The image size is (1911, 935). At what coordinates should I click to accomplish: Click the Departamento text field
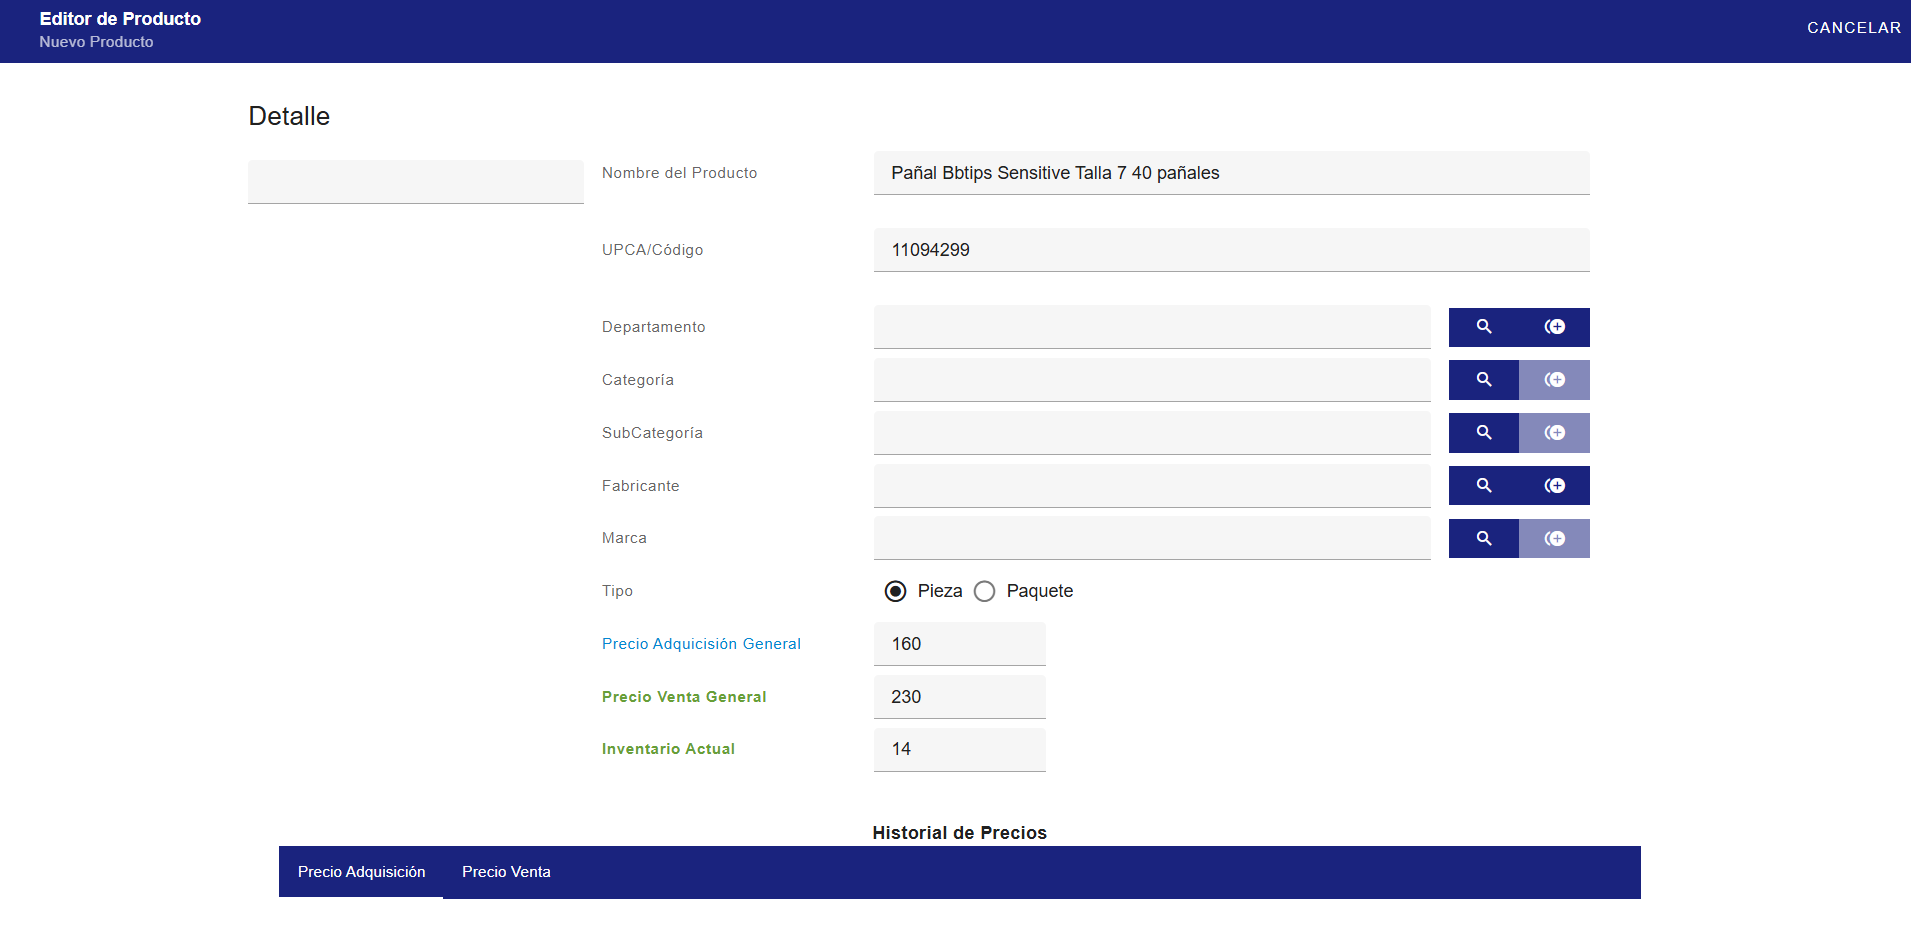(1152, 327)
